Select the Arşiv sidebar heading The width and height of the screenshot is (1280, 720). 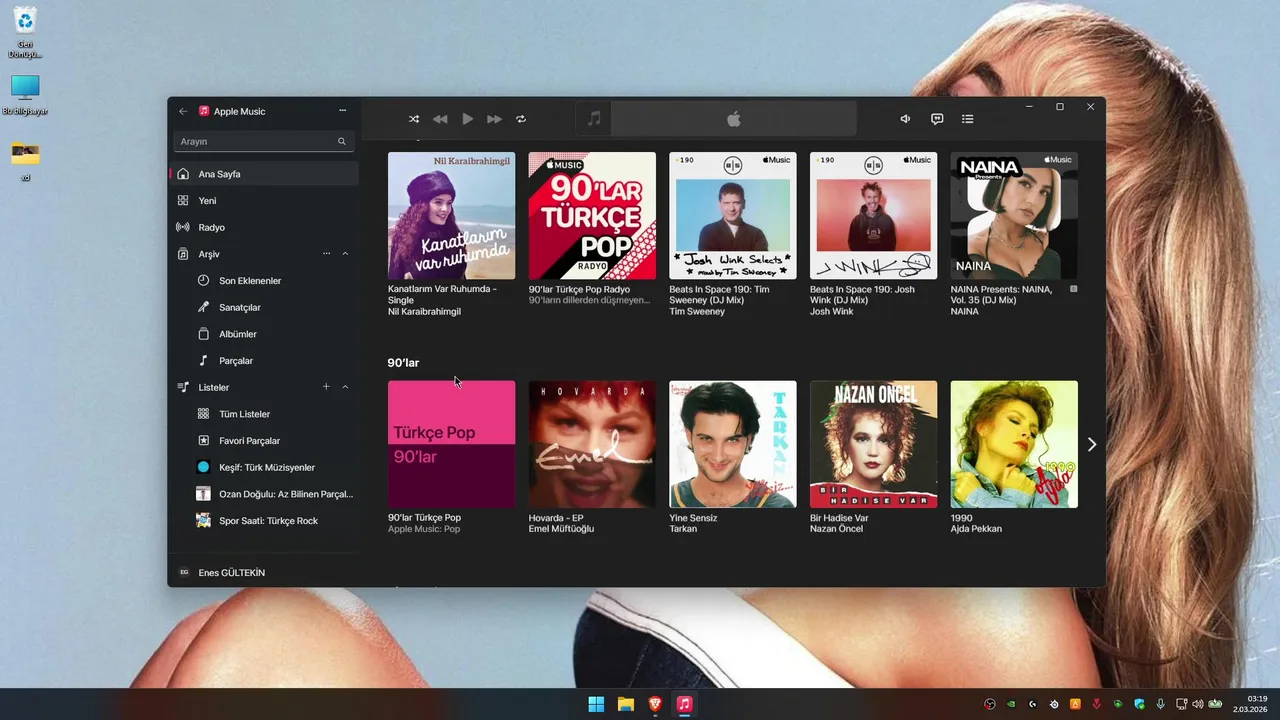[209, 254]
